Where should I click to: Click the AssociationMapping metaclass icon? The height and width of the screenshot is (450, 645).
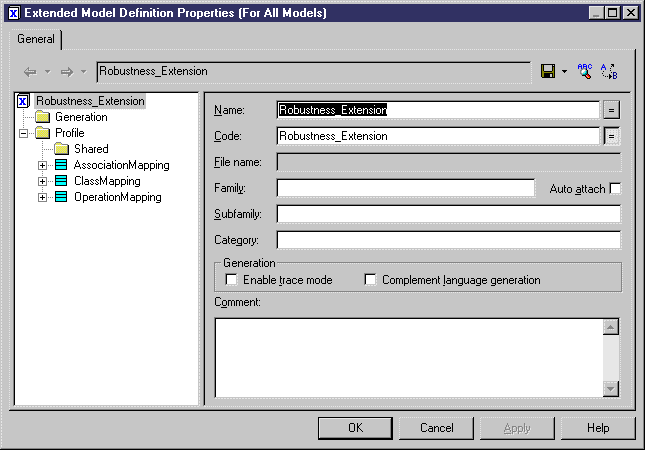[x=61, y=165]
